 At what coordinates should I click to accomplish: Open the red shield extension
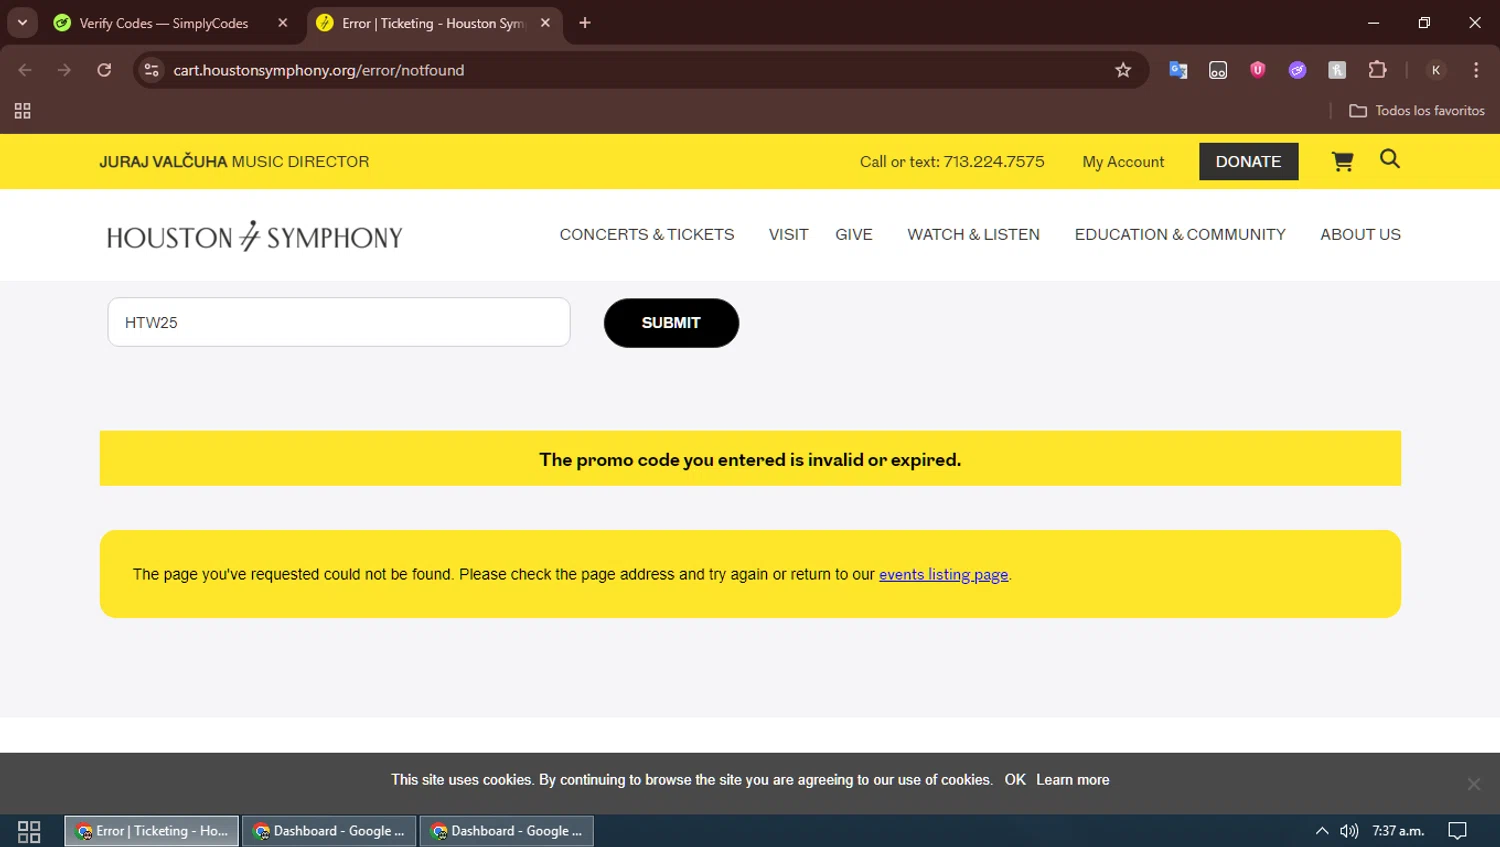pyautogui.click(x=1258, y=70)
